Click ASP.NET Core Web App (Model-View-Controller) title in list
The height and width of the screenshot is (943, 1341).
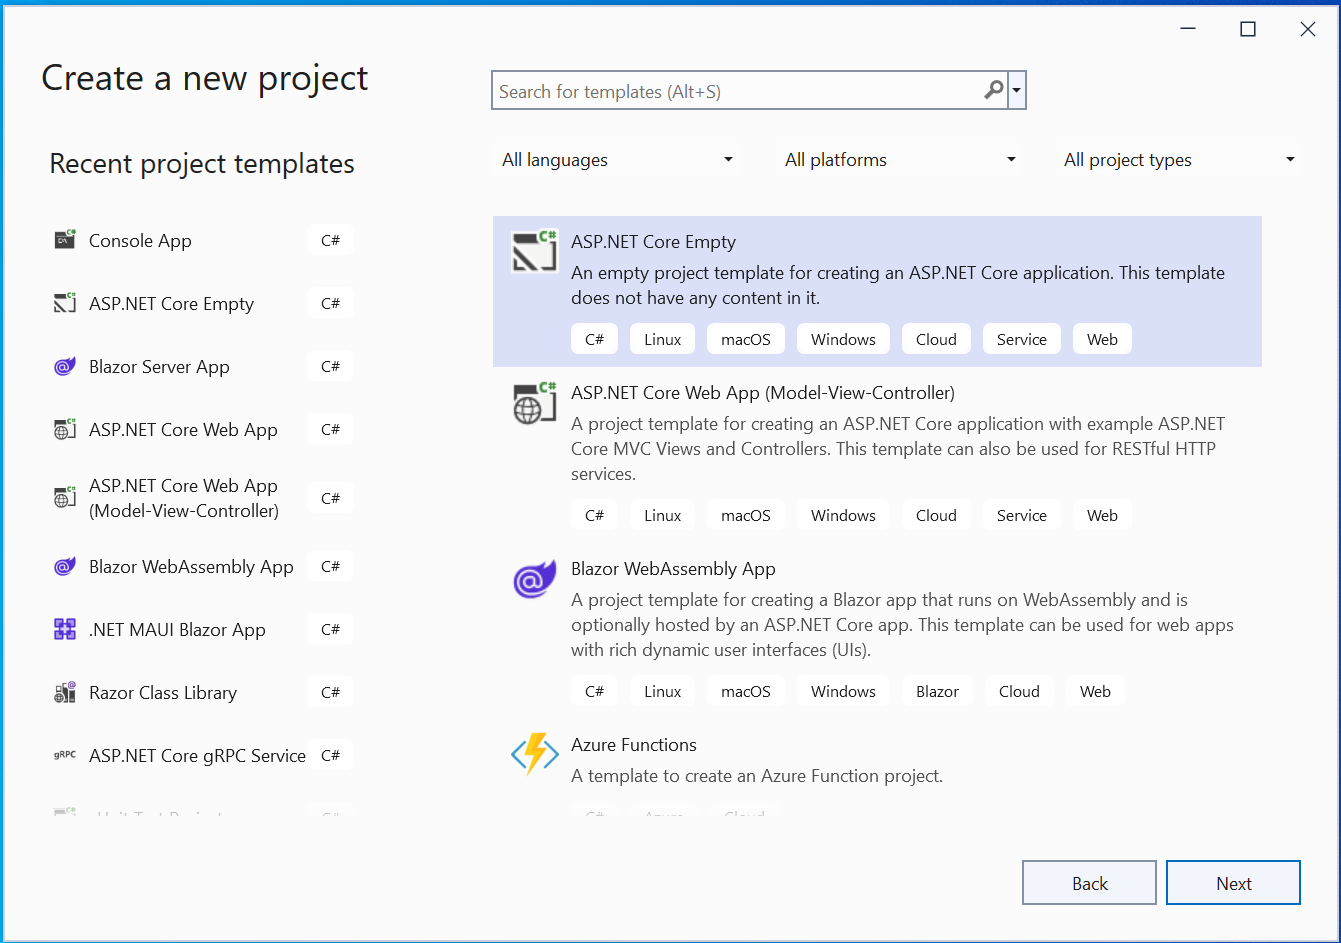click(763, 392)
